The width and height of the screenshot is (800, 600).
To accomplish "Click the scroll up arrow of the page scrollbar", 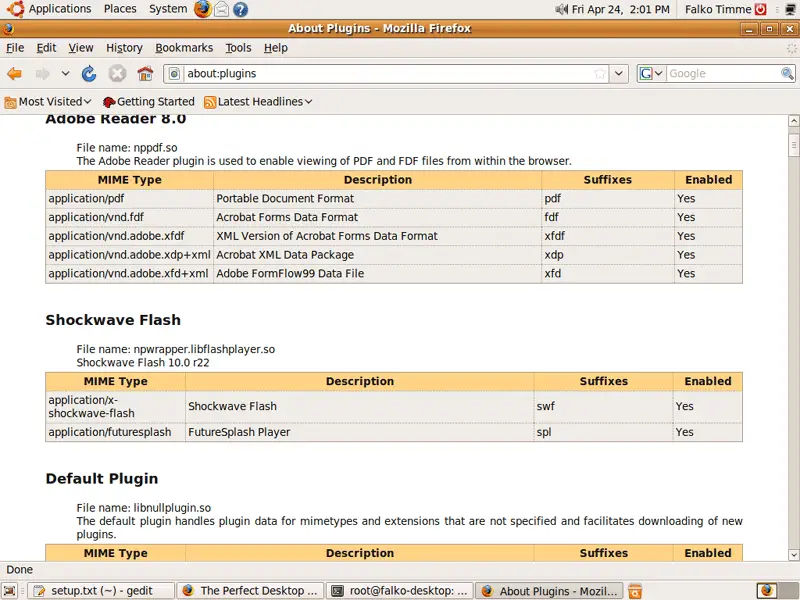I will point(793,121).
